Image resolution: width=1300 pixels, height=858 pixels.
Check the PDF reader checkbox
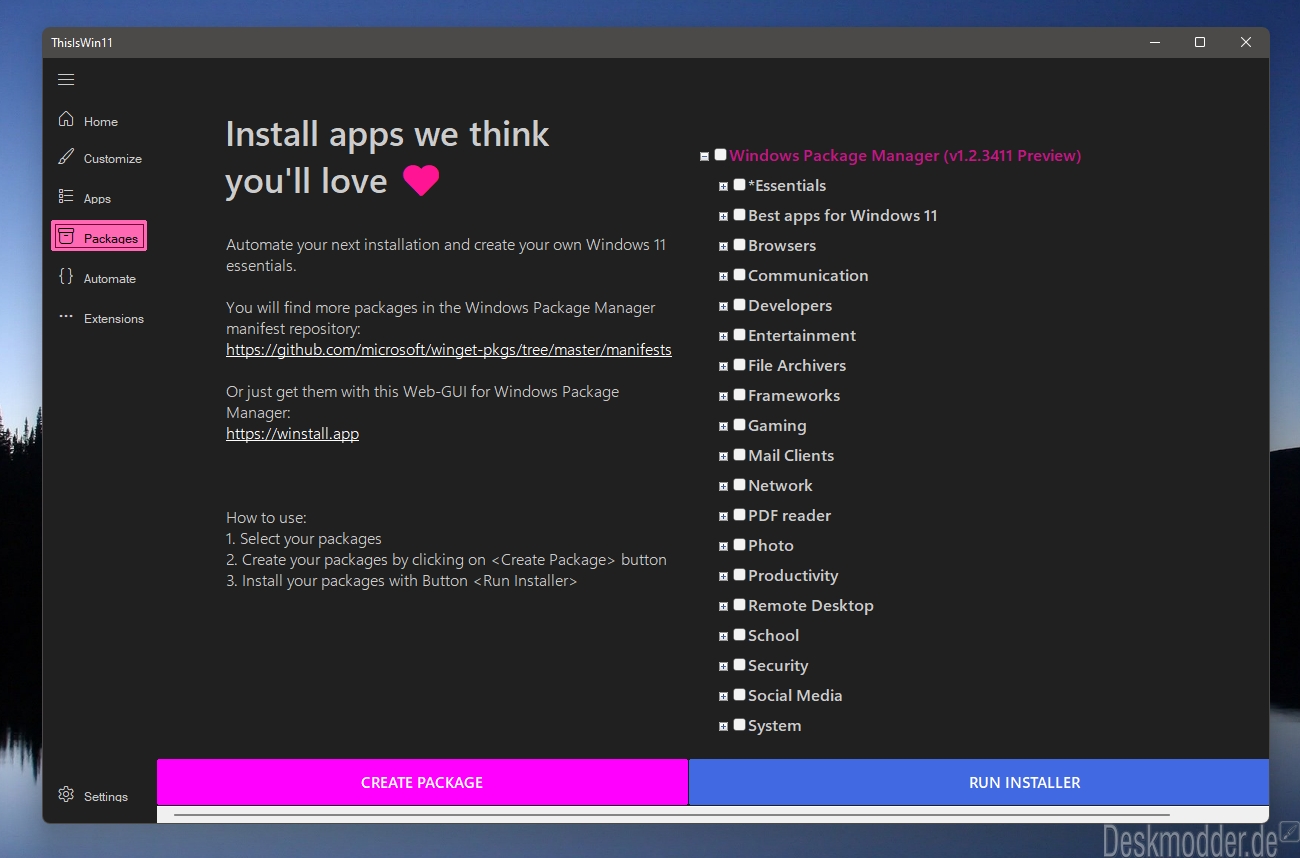739,515
